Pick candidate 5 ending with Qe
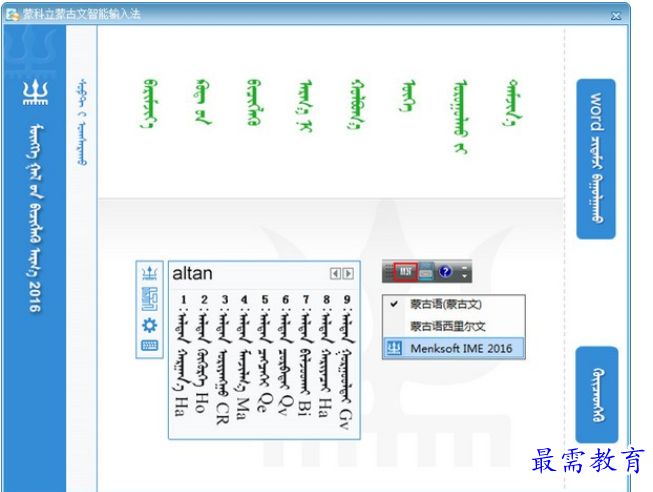The width and height of the screenshot is (653, 492). [263, 355]
